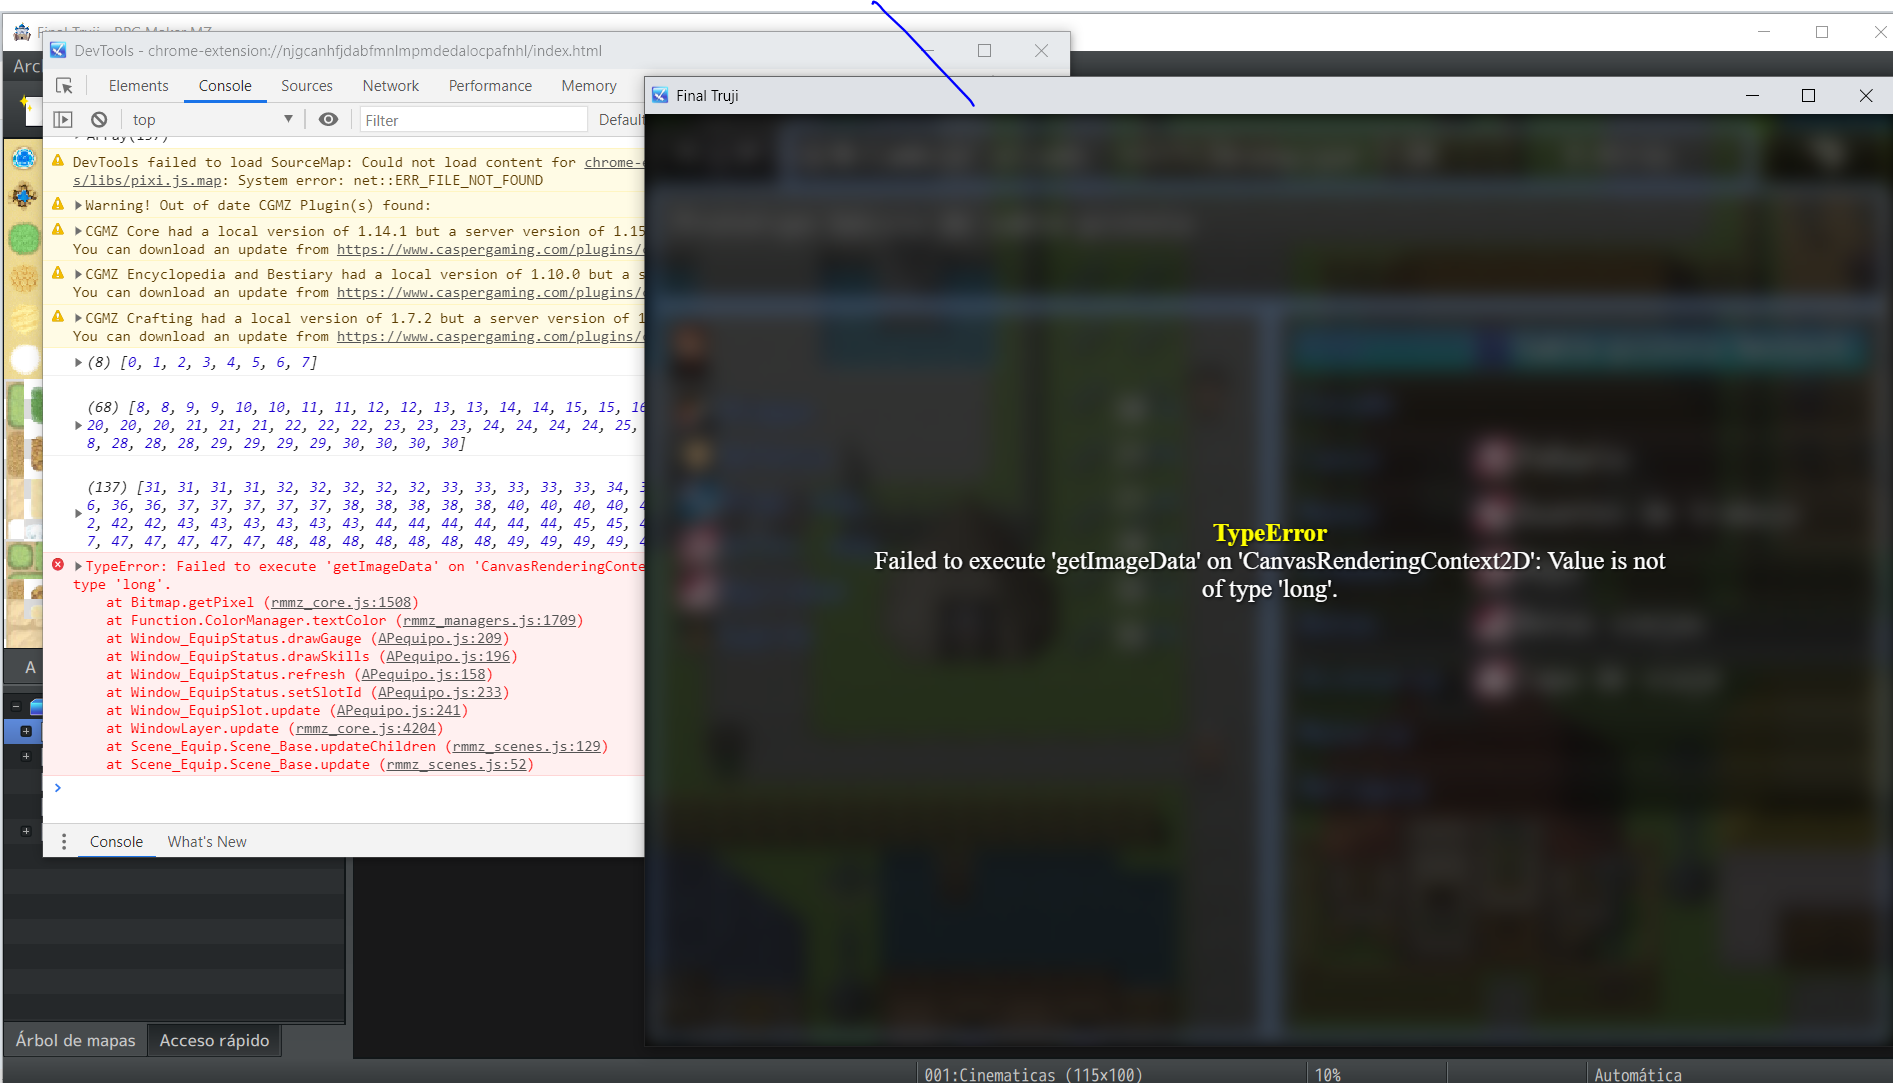The image size is (1893, 1083).
Task: Jump to APequipo.js:158 in stack trace
Action: (424, 674)
